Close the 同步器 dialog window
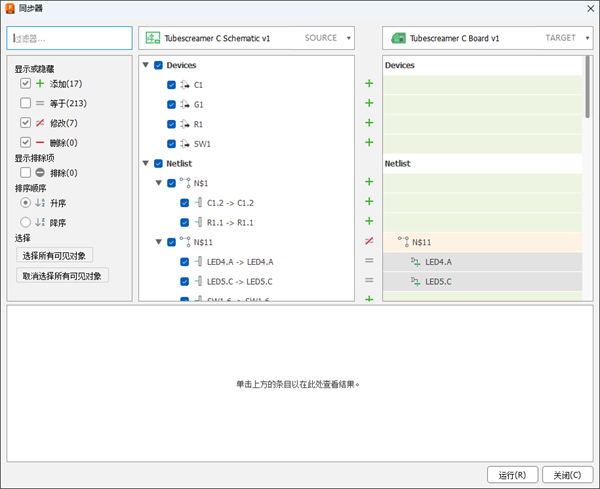The image size is (600, 489). pyautogui.click(x=590, y=8)
